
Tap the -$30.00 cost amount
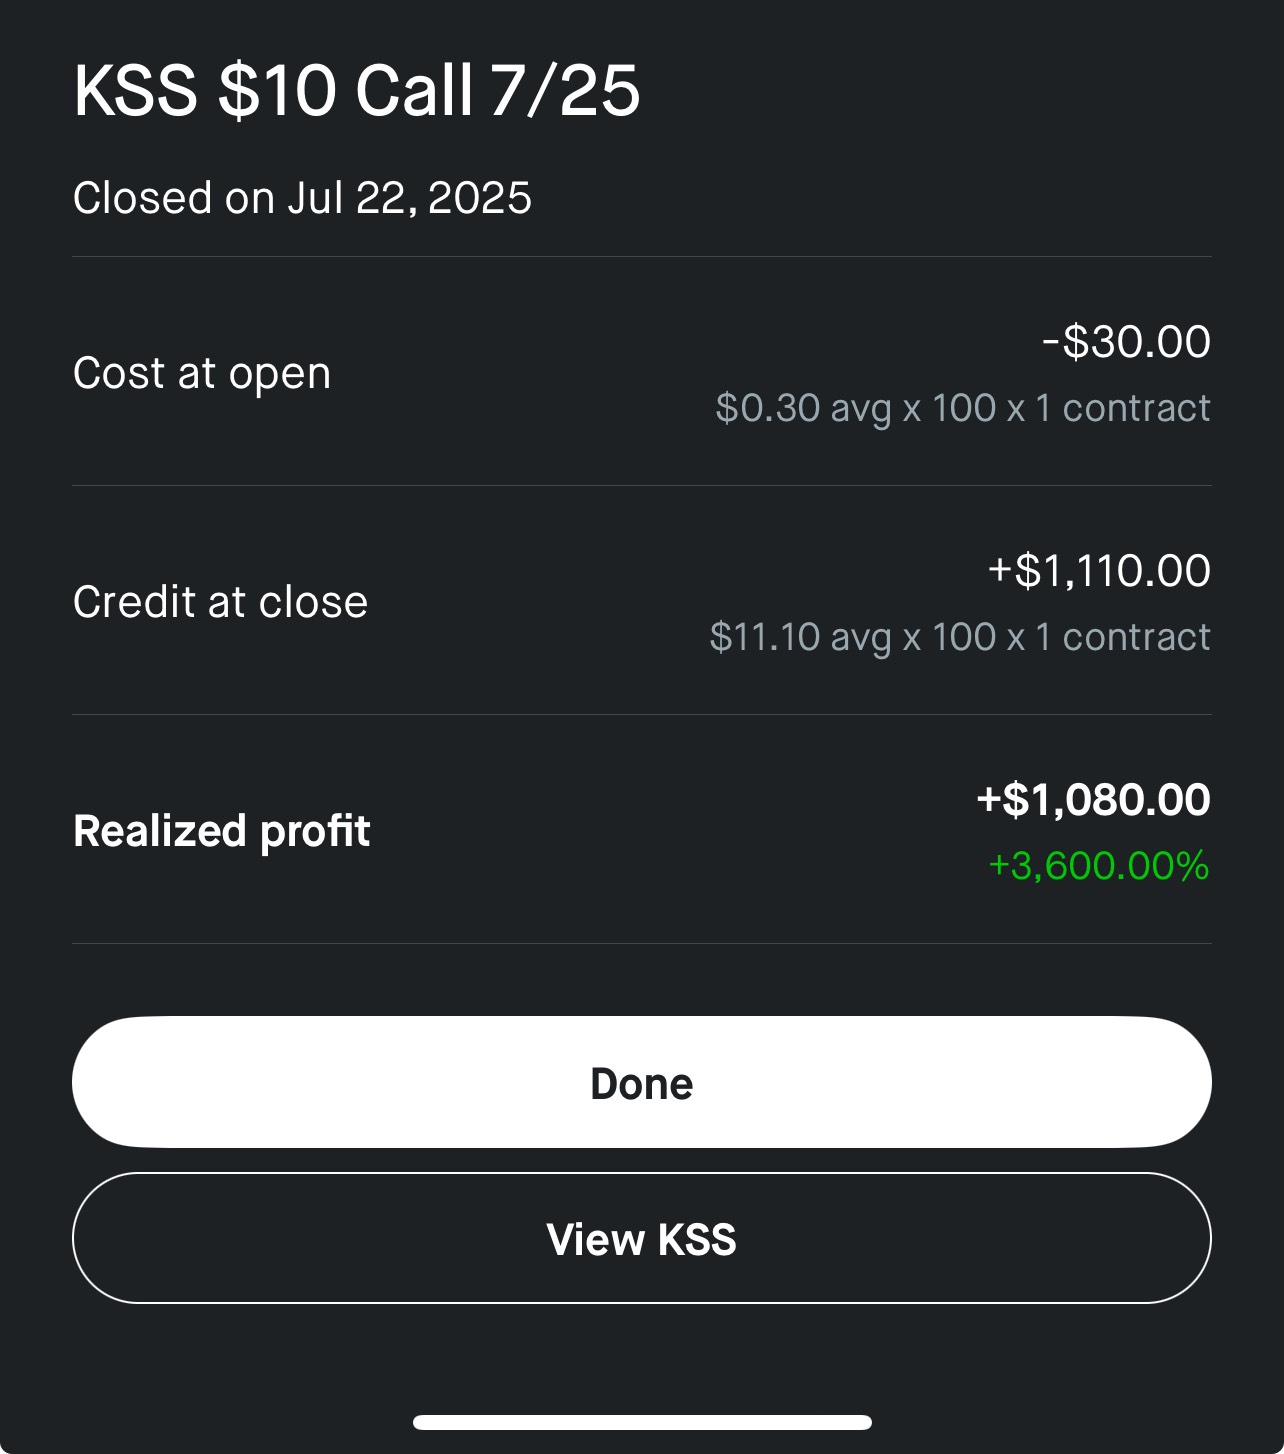pyautogui.click(x=1126, y=342)
